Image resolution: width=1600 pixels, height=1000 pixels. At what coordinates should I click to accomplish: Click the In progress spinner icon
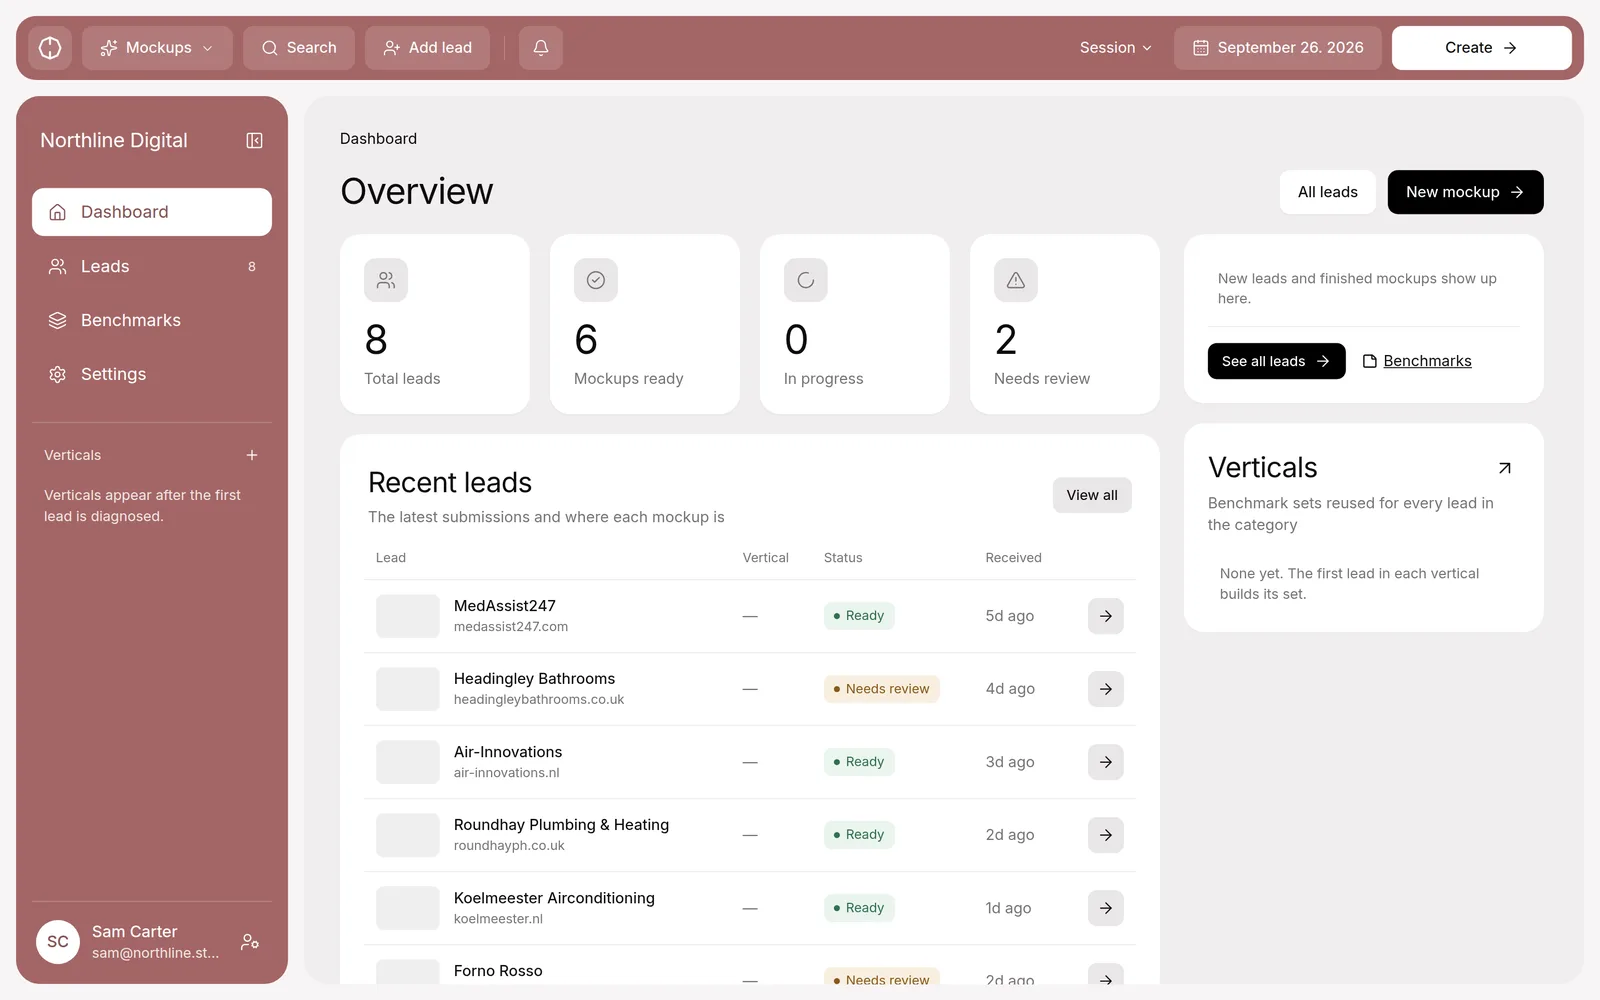[806, 281]
